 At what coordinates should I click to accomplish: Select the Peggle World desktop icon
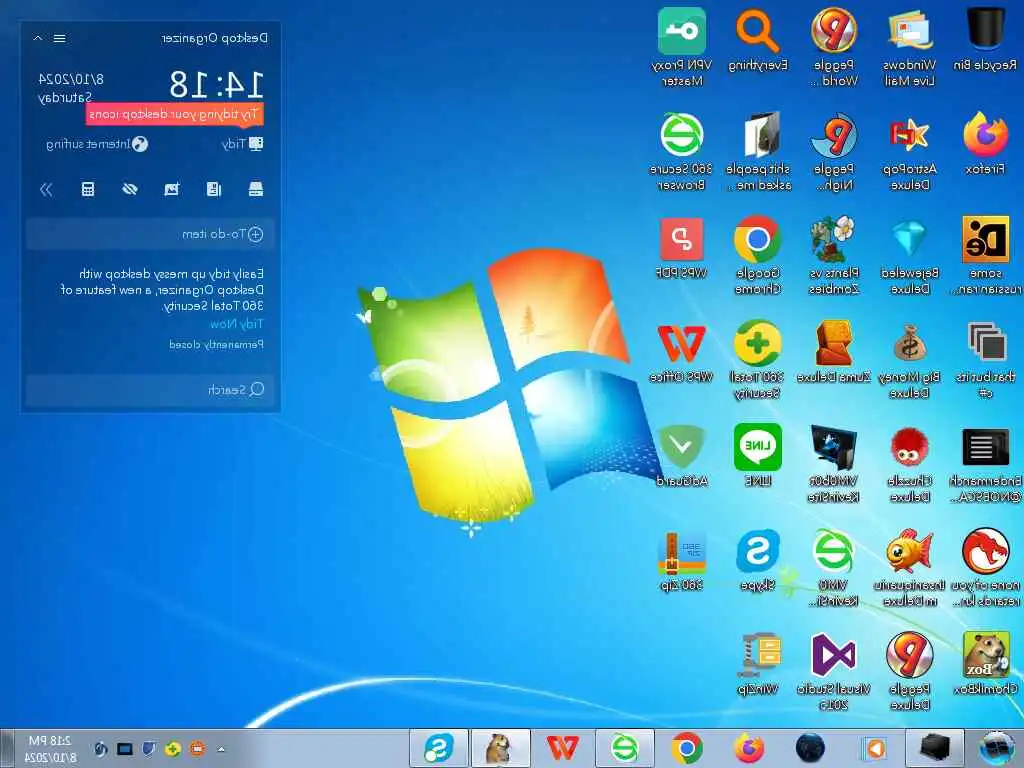tap(834, 47)
